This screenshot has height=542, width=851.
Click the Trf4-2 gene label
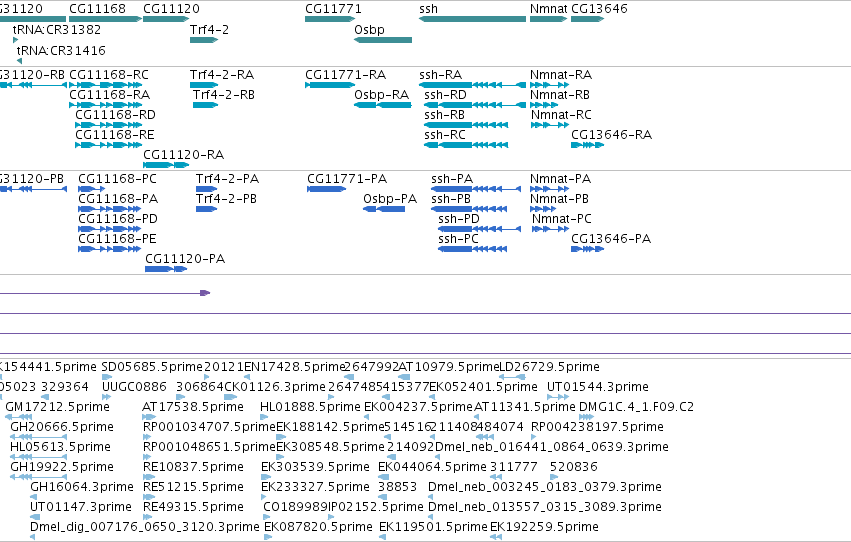point(209,29)
